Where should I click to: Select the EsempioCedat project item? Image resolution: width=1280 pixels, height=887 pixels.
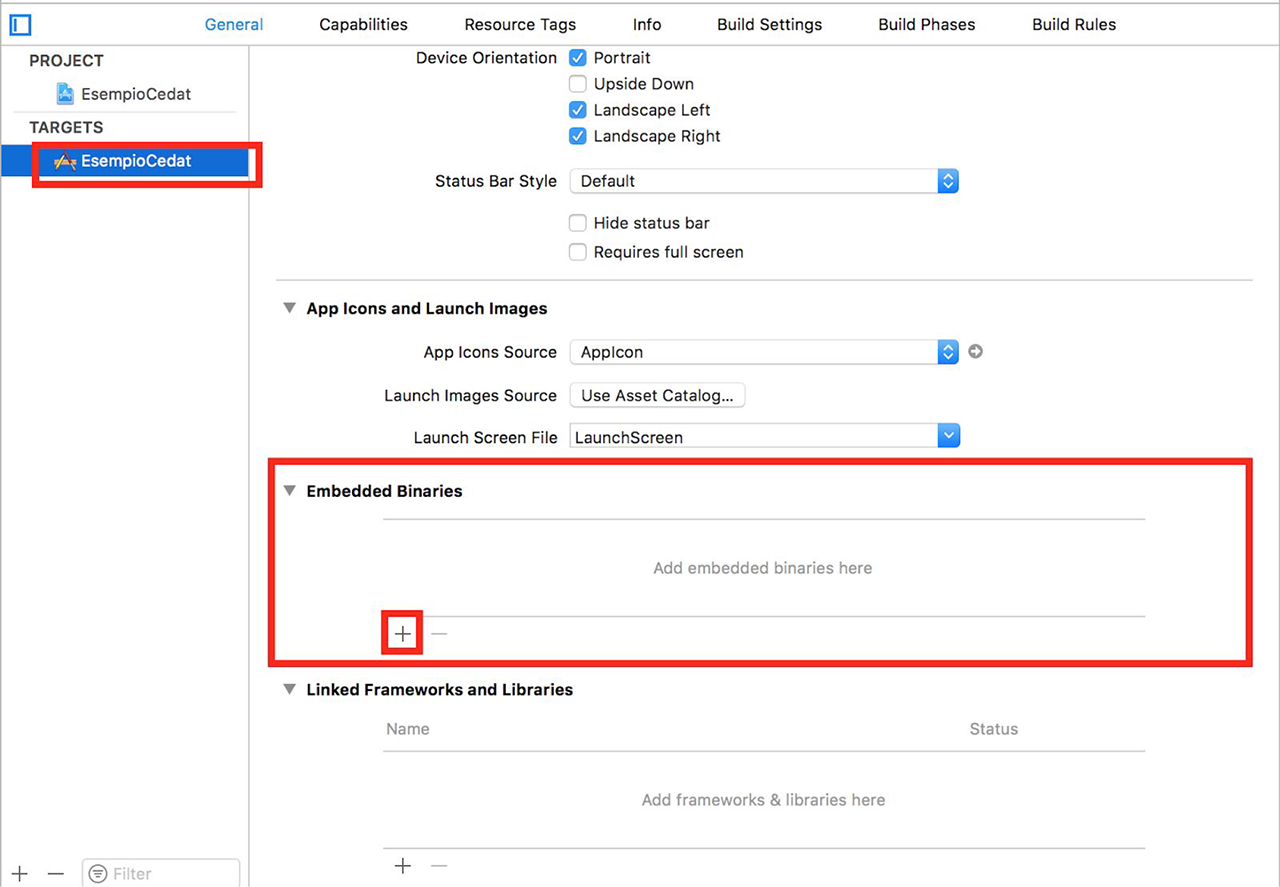pos(135,94)
